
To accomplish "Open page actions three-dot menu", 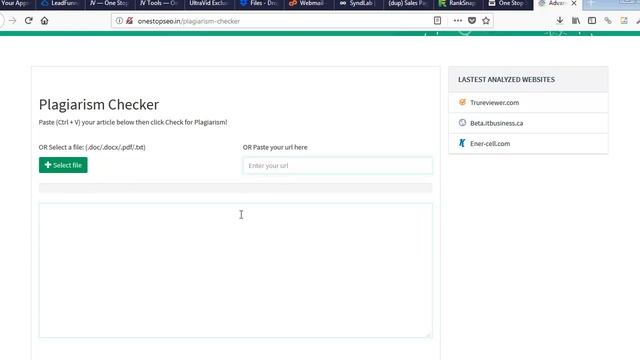I will 458,20.
